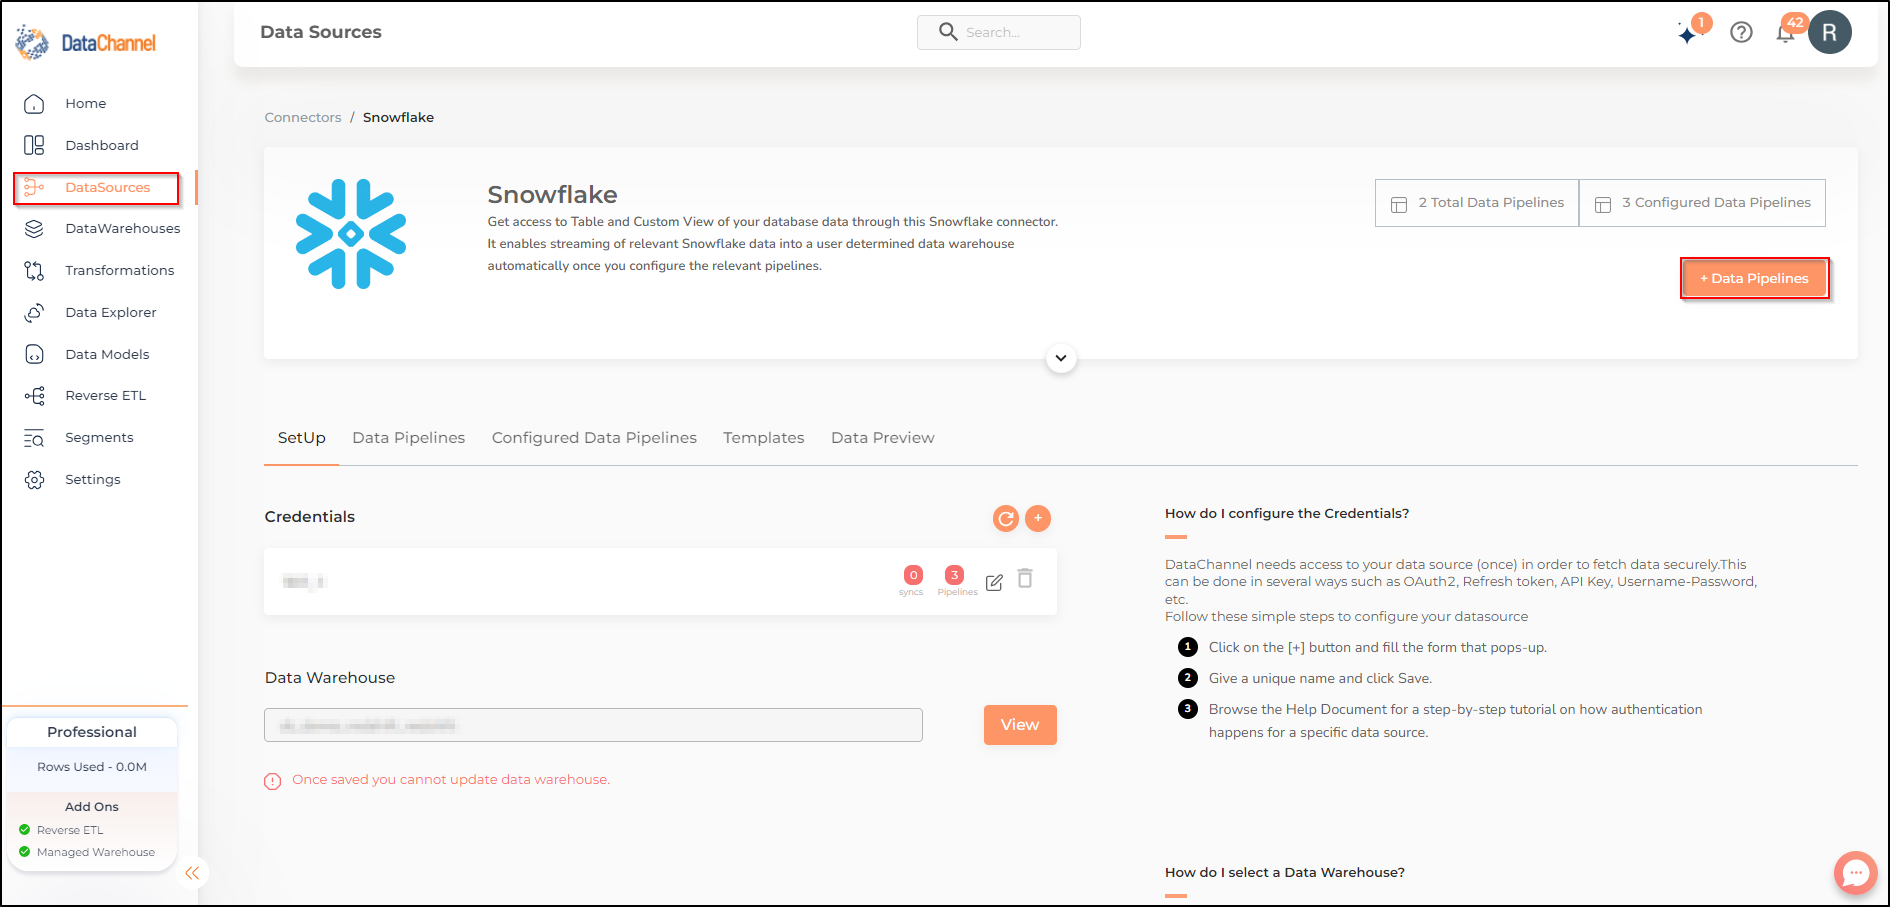Viewport: 1890px width, 907px height.
Task: Open Data Models menu item
Action: coord(107,355)
